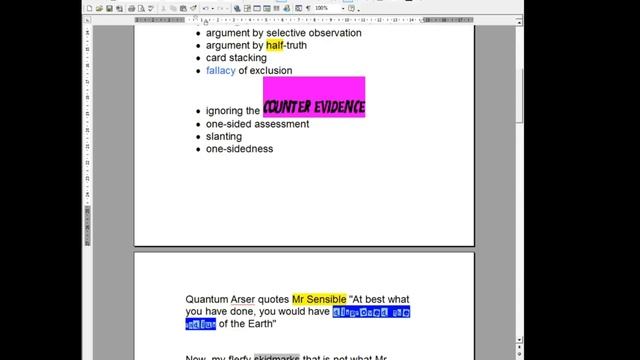
Task: Click the tab stop selector at the ruler corner
Action: click(87, 20)
